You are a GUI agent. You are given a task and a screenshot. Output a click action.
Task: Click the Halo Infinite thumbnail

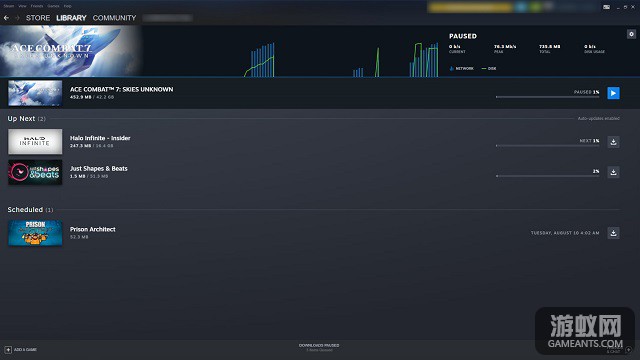coord(35,142)
